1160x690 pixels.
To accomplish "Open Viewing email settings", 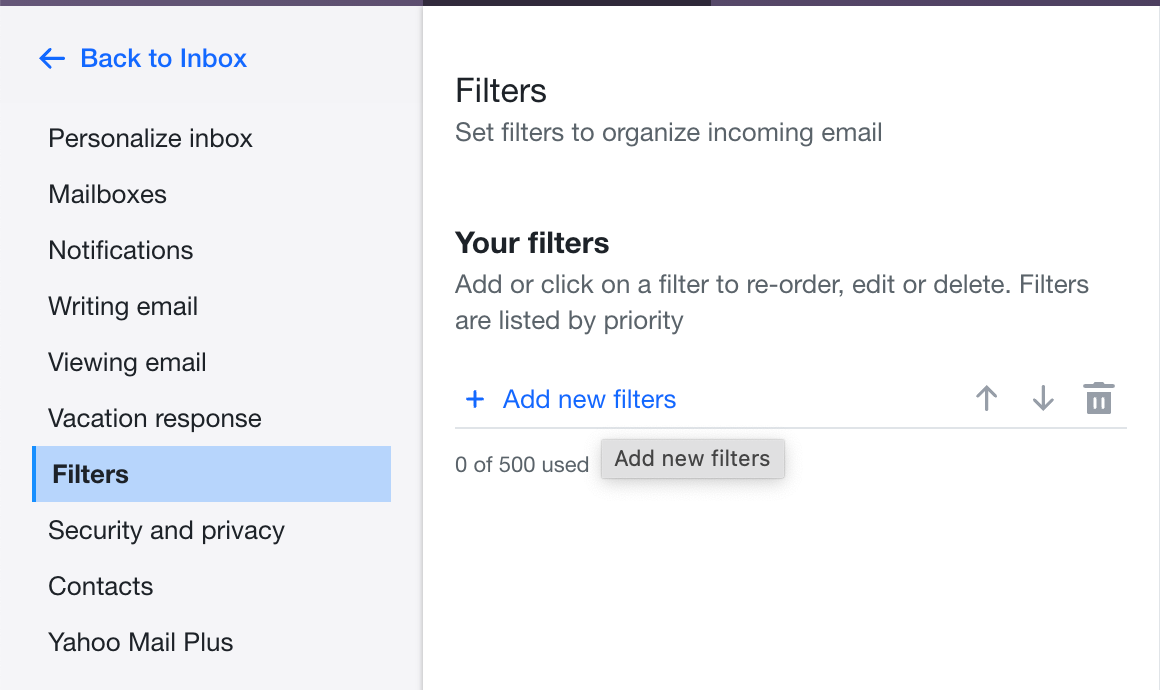I will point(127,362).
